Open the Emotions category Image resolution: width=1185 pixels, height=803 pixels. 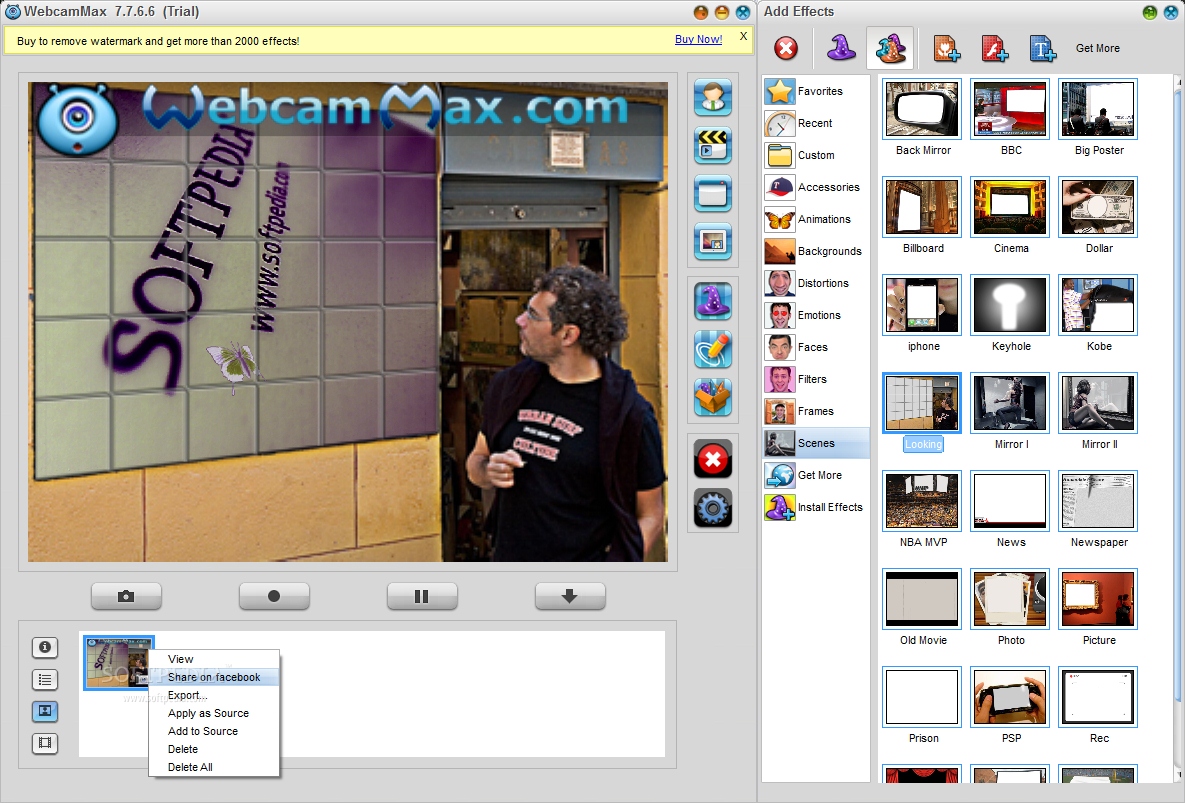pyautogui.click(x=816, y=315)
